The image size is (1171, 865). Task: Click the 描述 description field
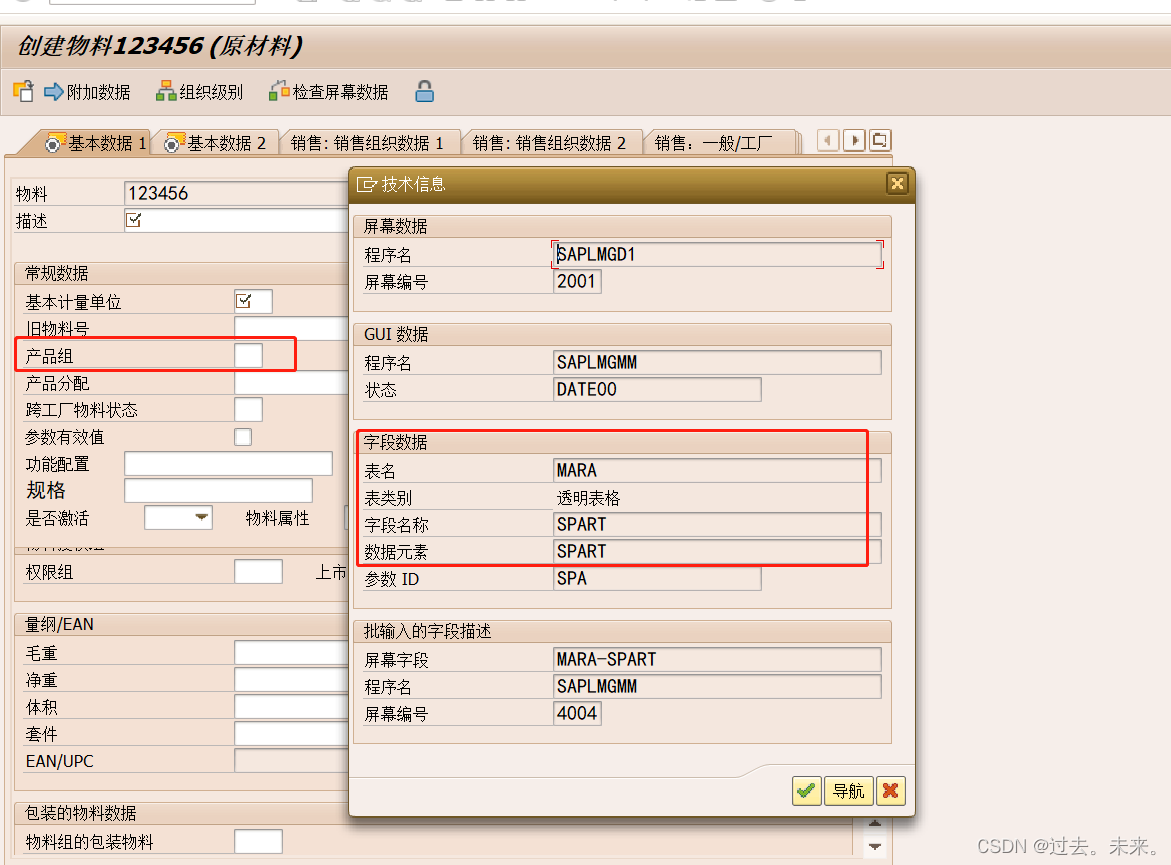click(x=236, y=220)
